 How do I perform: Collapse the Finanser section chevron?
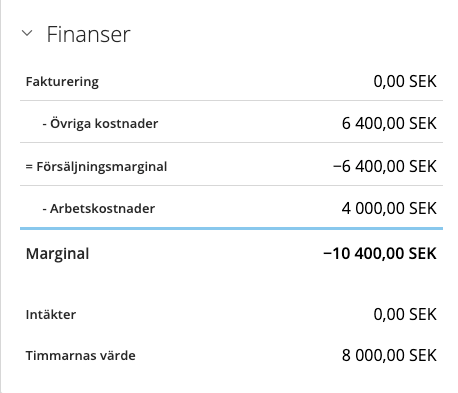tap(27, 33)
